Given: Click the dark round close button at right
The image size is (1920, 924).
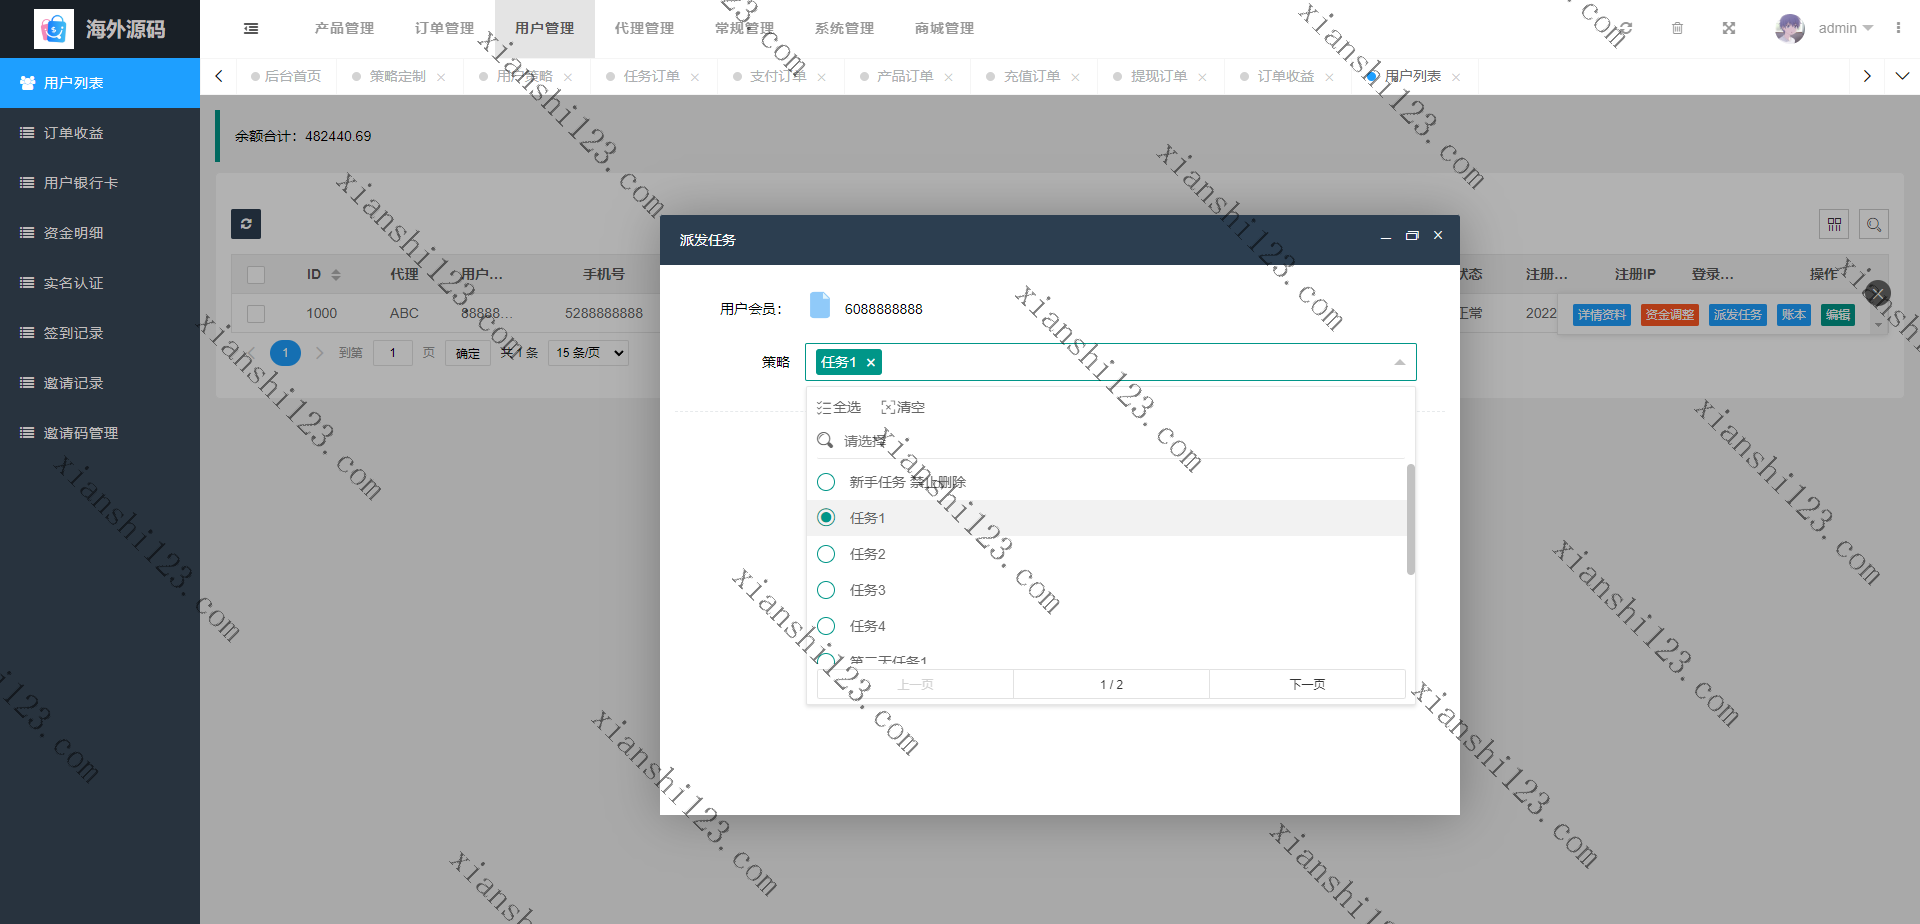Looking at the screenshot, I should click(x=1878, y=293).
